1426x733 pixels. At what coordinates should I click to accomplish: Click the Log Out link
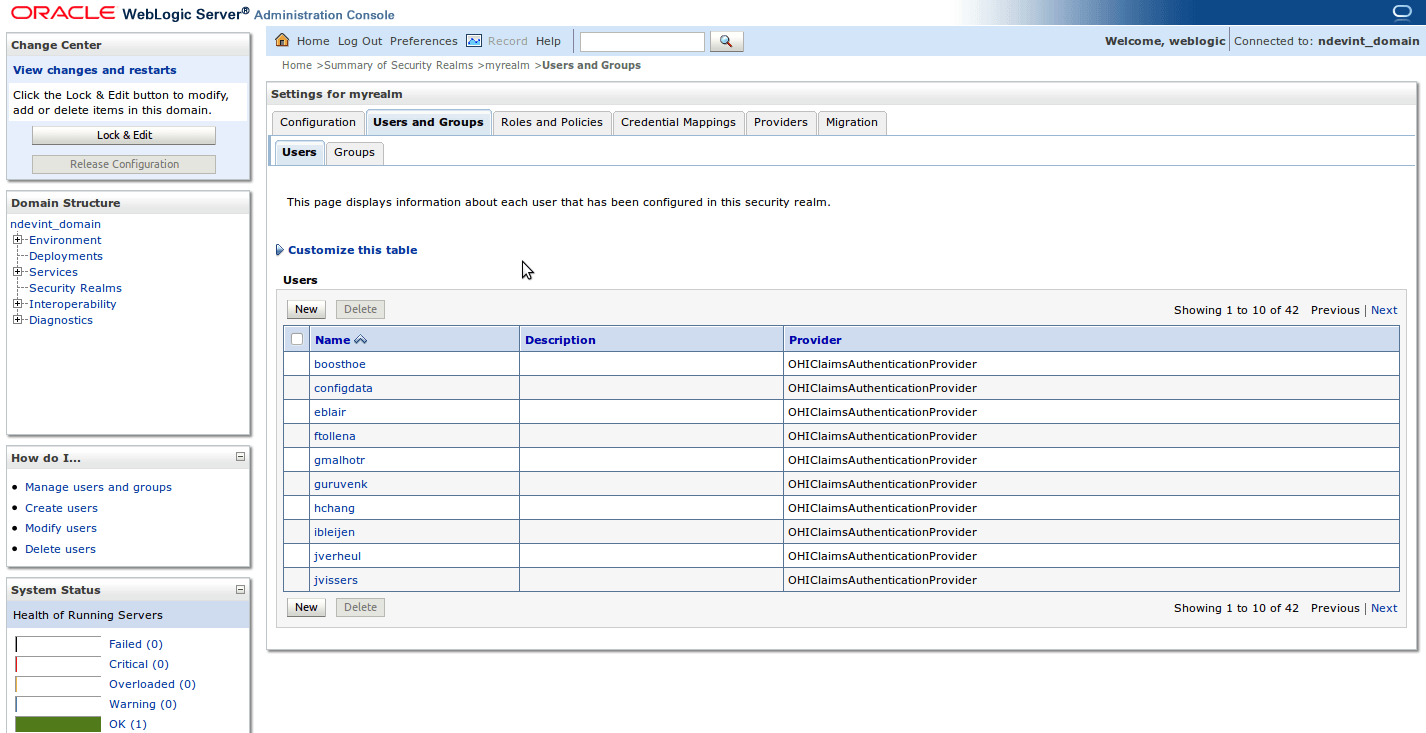360,41
